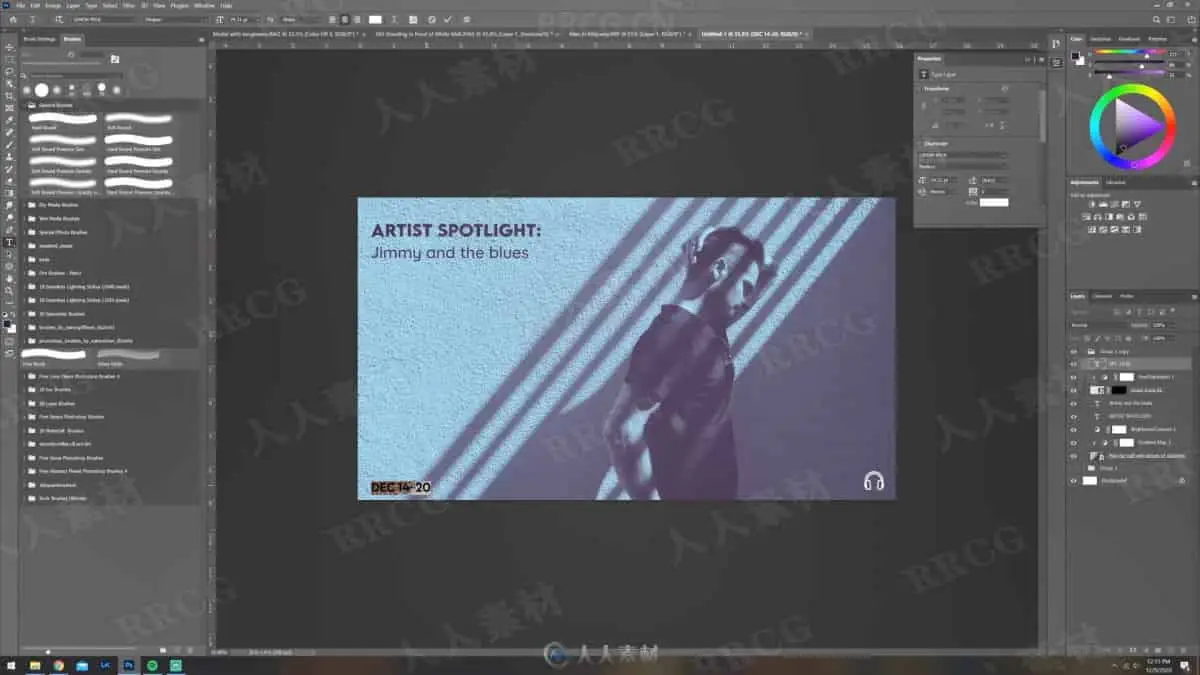
Task: Hide the Background layer
Action: pyautogui.click(x=1073, y=481)
